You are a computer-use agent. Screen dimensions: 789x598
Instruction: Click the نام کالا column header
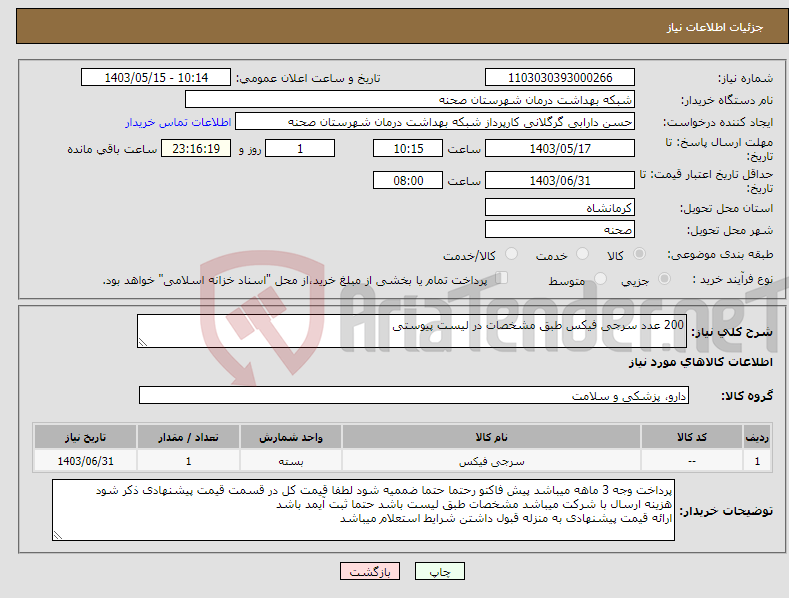click(x=491, y=437)
